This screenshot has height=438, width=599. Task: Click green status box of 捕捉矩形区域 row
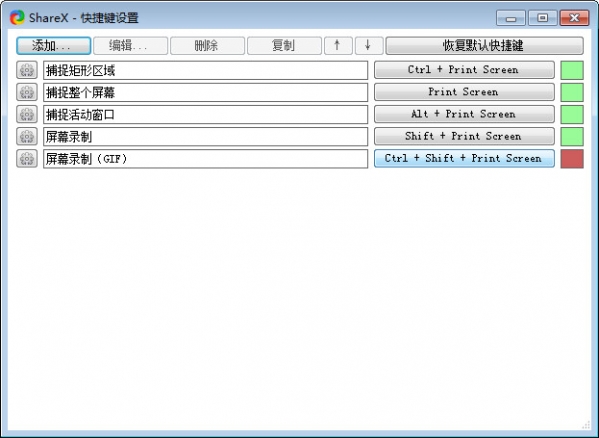572,70
